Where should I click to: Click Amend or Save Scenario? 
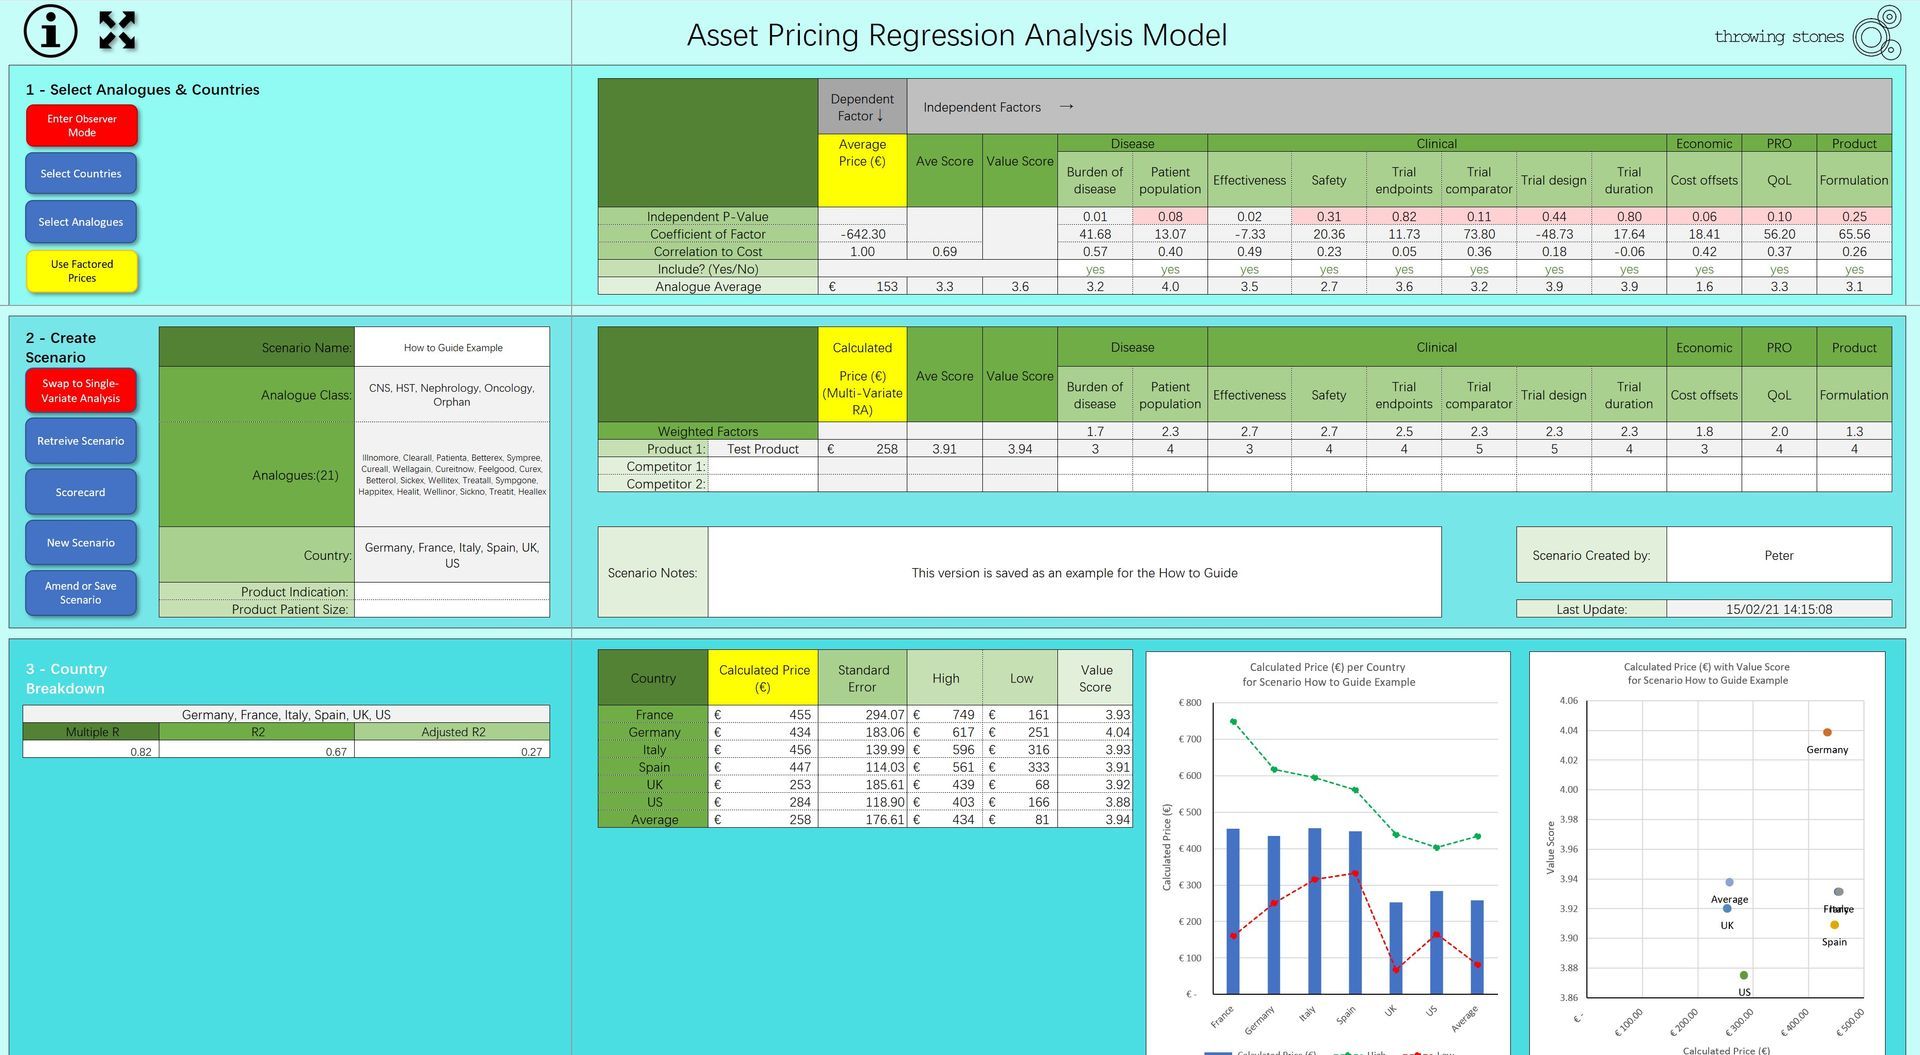[x=81, y=593]
